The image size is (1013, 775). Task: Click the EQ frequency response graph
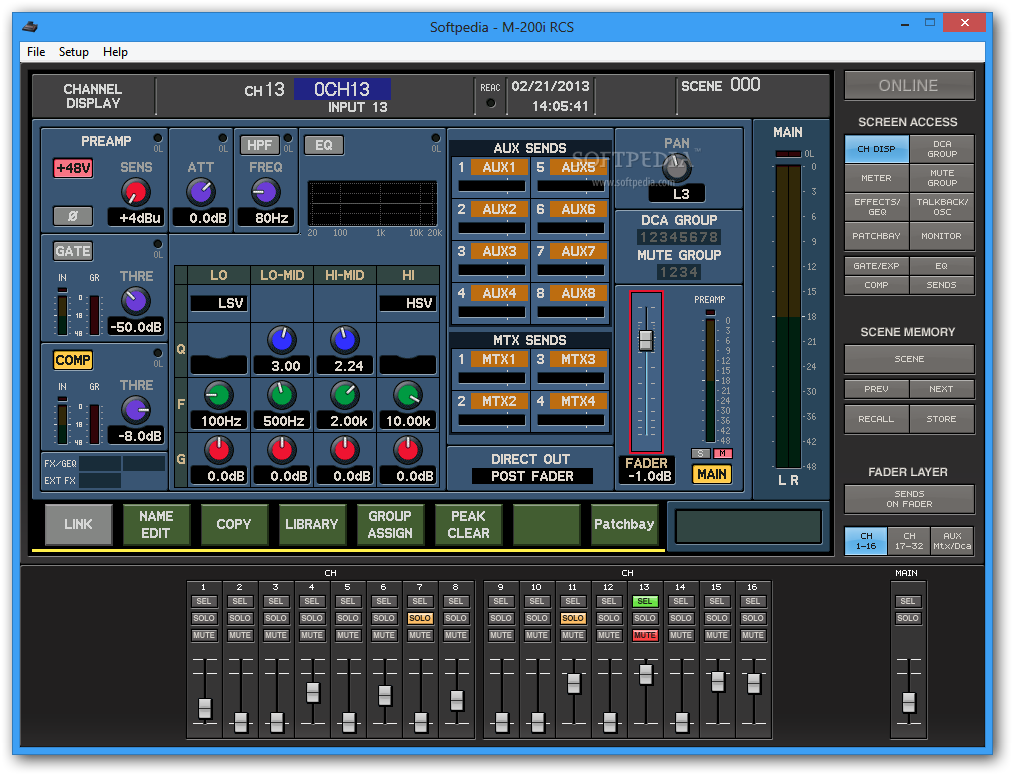click(x=373, y=203)
